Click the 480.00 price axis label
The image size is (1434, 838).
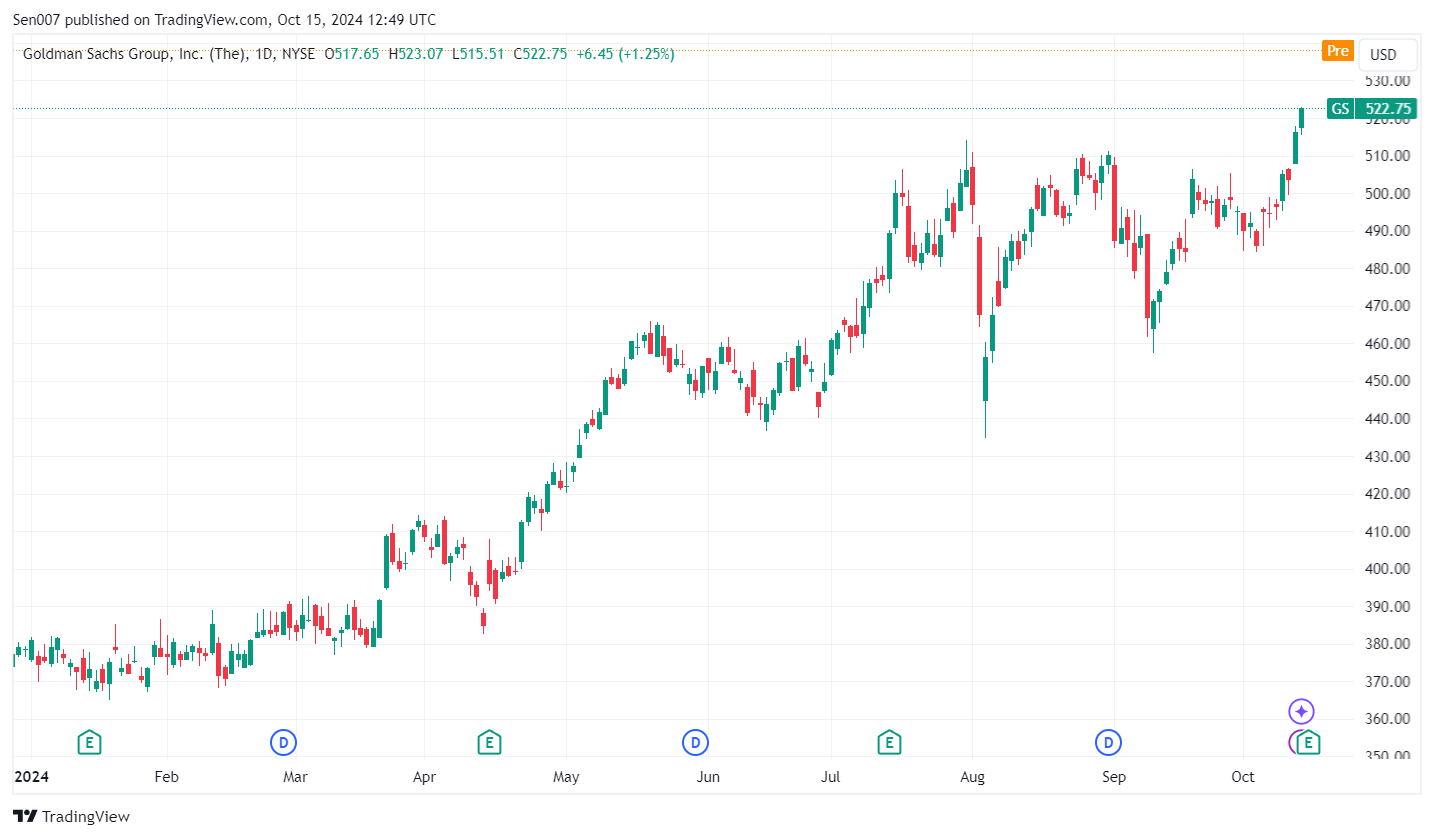click(1388, 269)
